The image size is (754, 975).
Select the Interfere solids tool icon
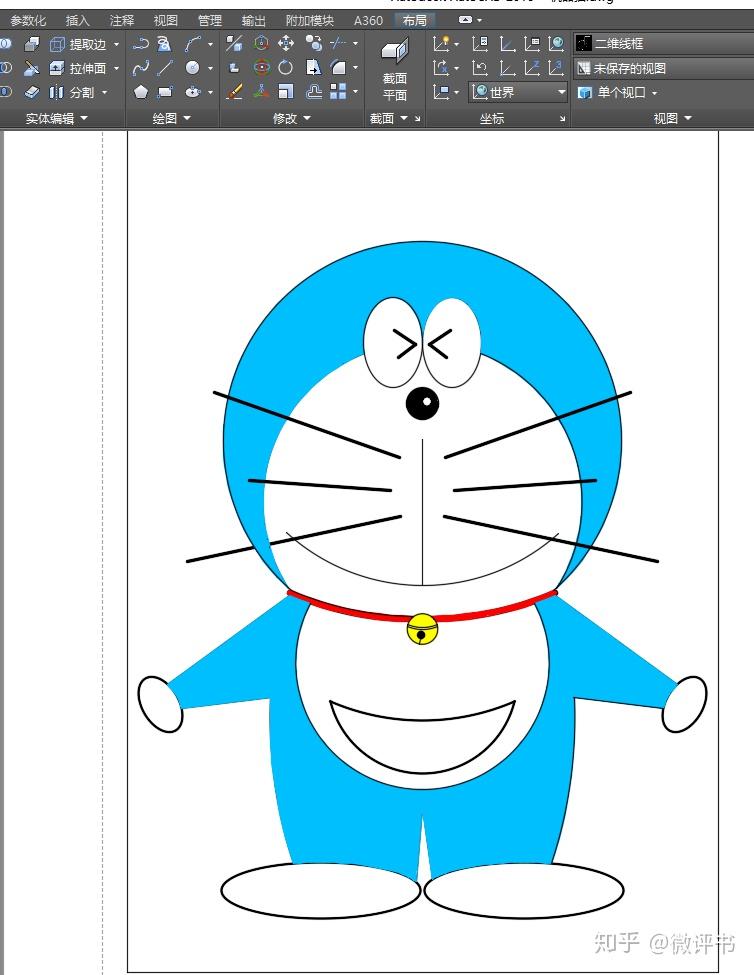click(x=32, y=44)
